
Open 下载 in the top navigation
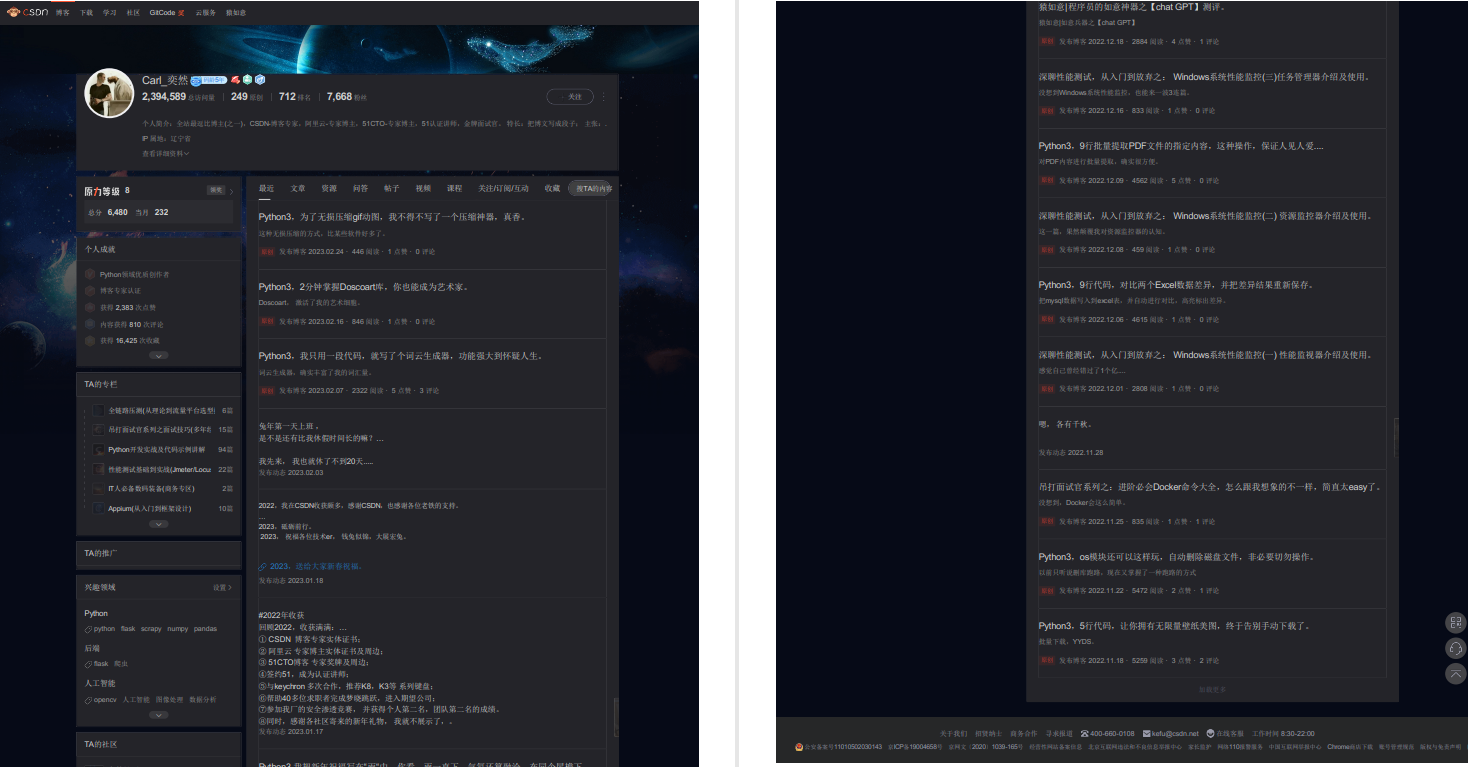coord(87,13)
